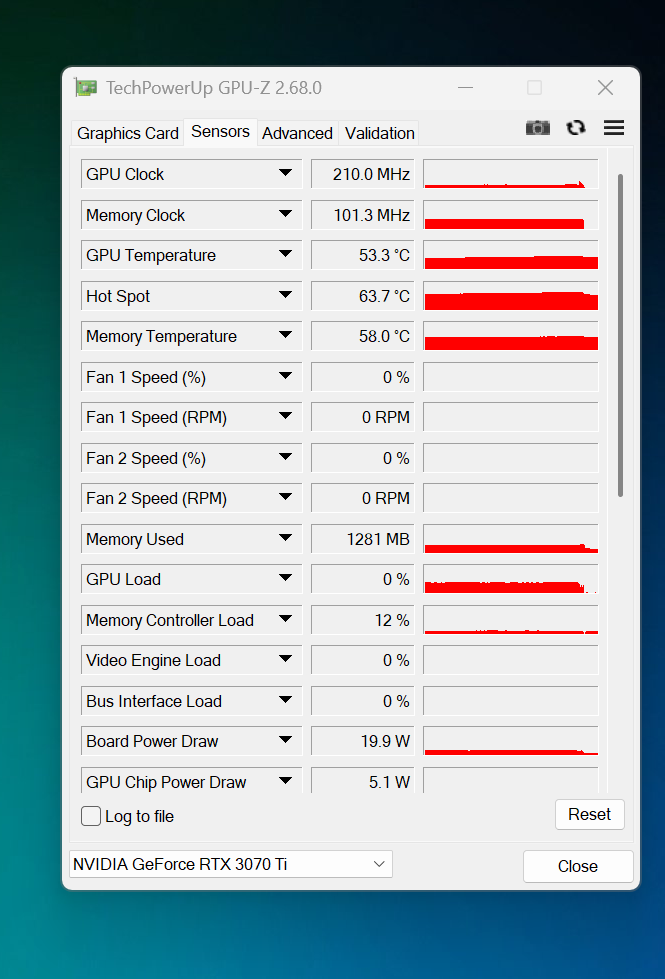Click the Board Power Draw graph

(x=511, y=741)
